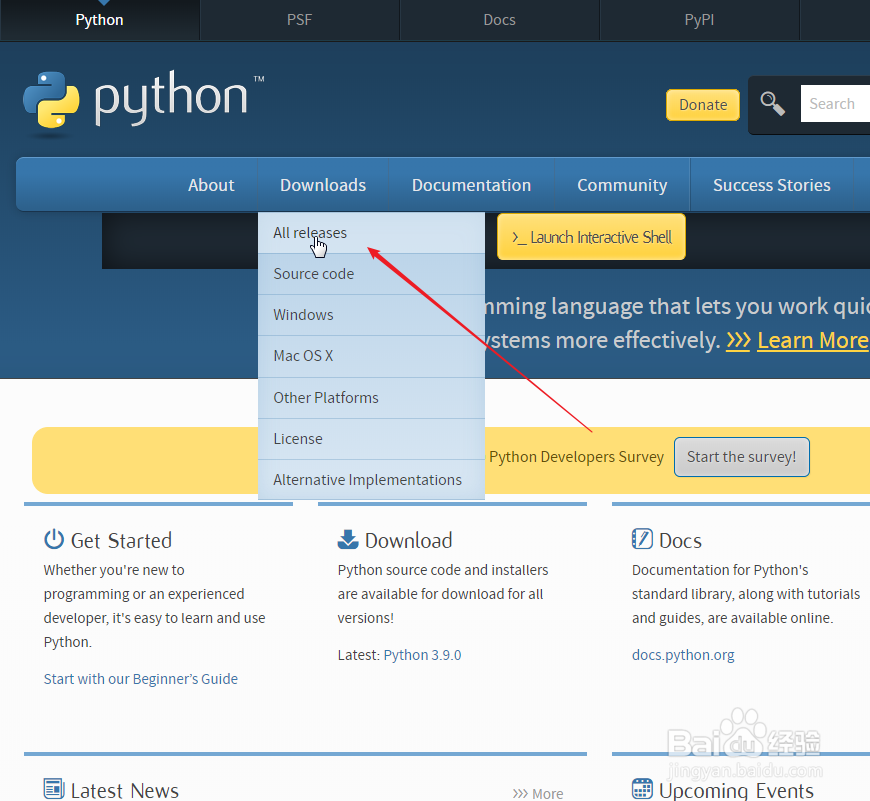The image size is (870, 801).
Task: Click the Docs pencil icon
Action: pos(642,539)
